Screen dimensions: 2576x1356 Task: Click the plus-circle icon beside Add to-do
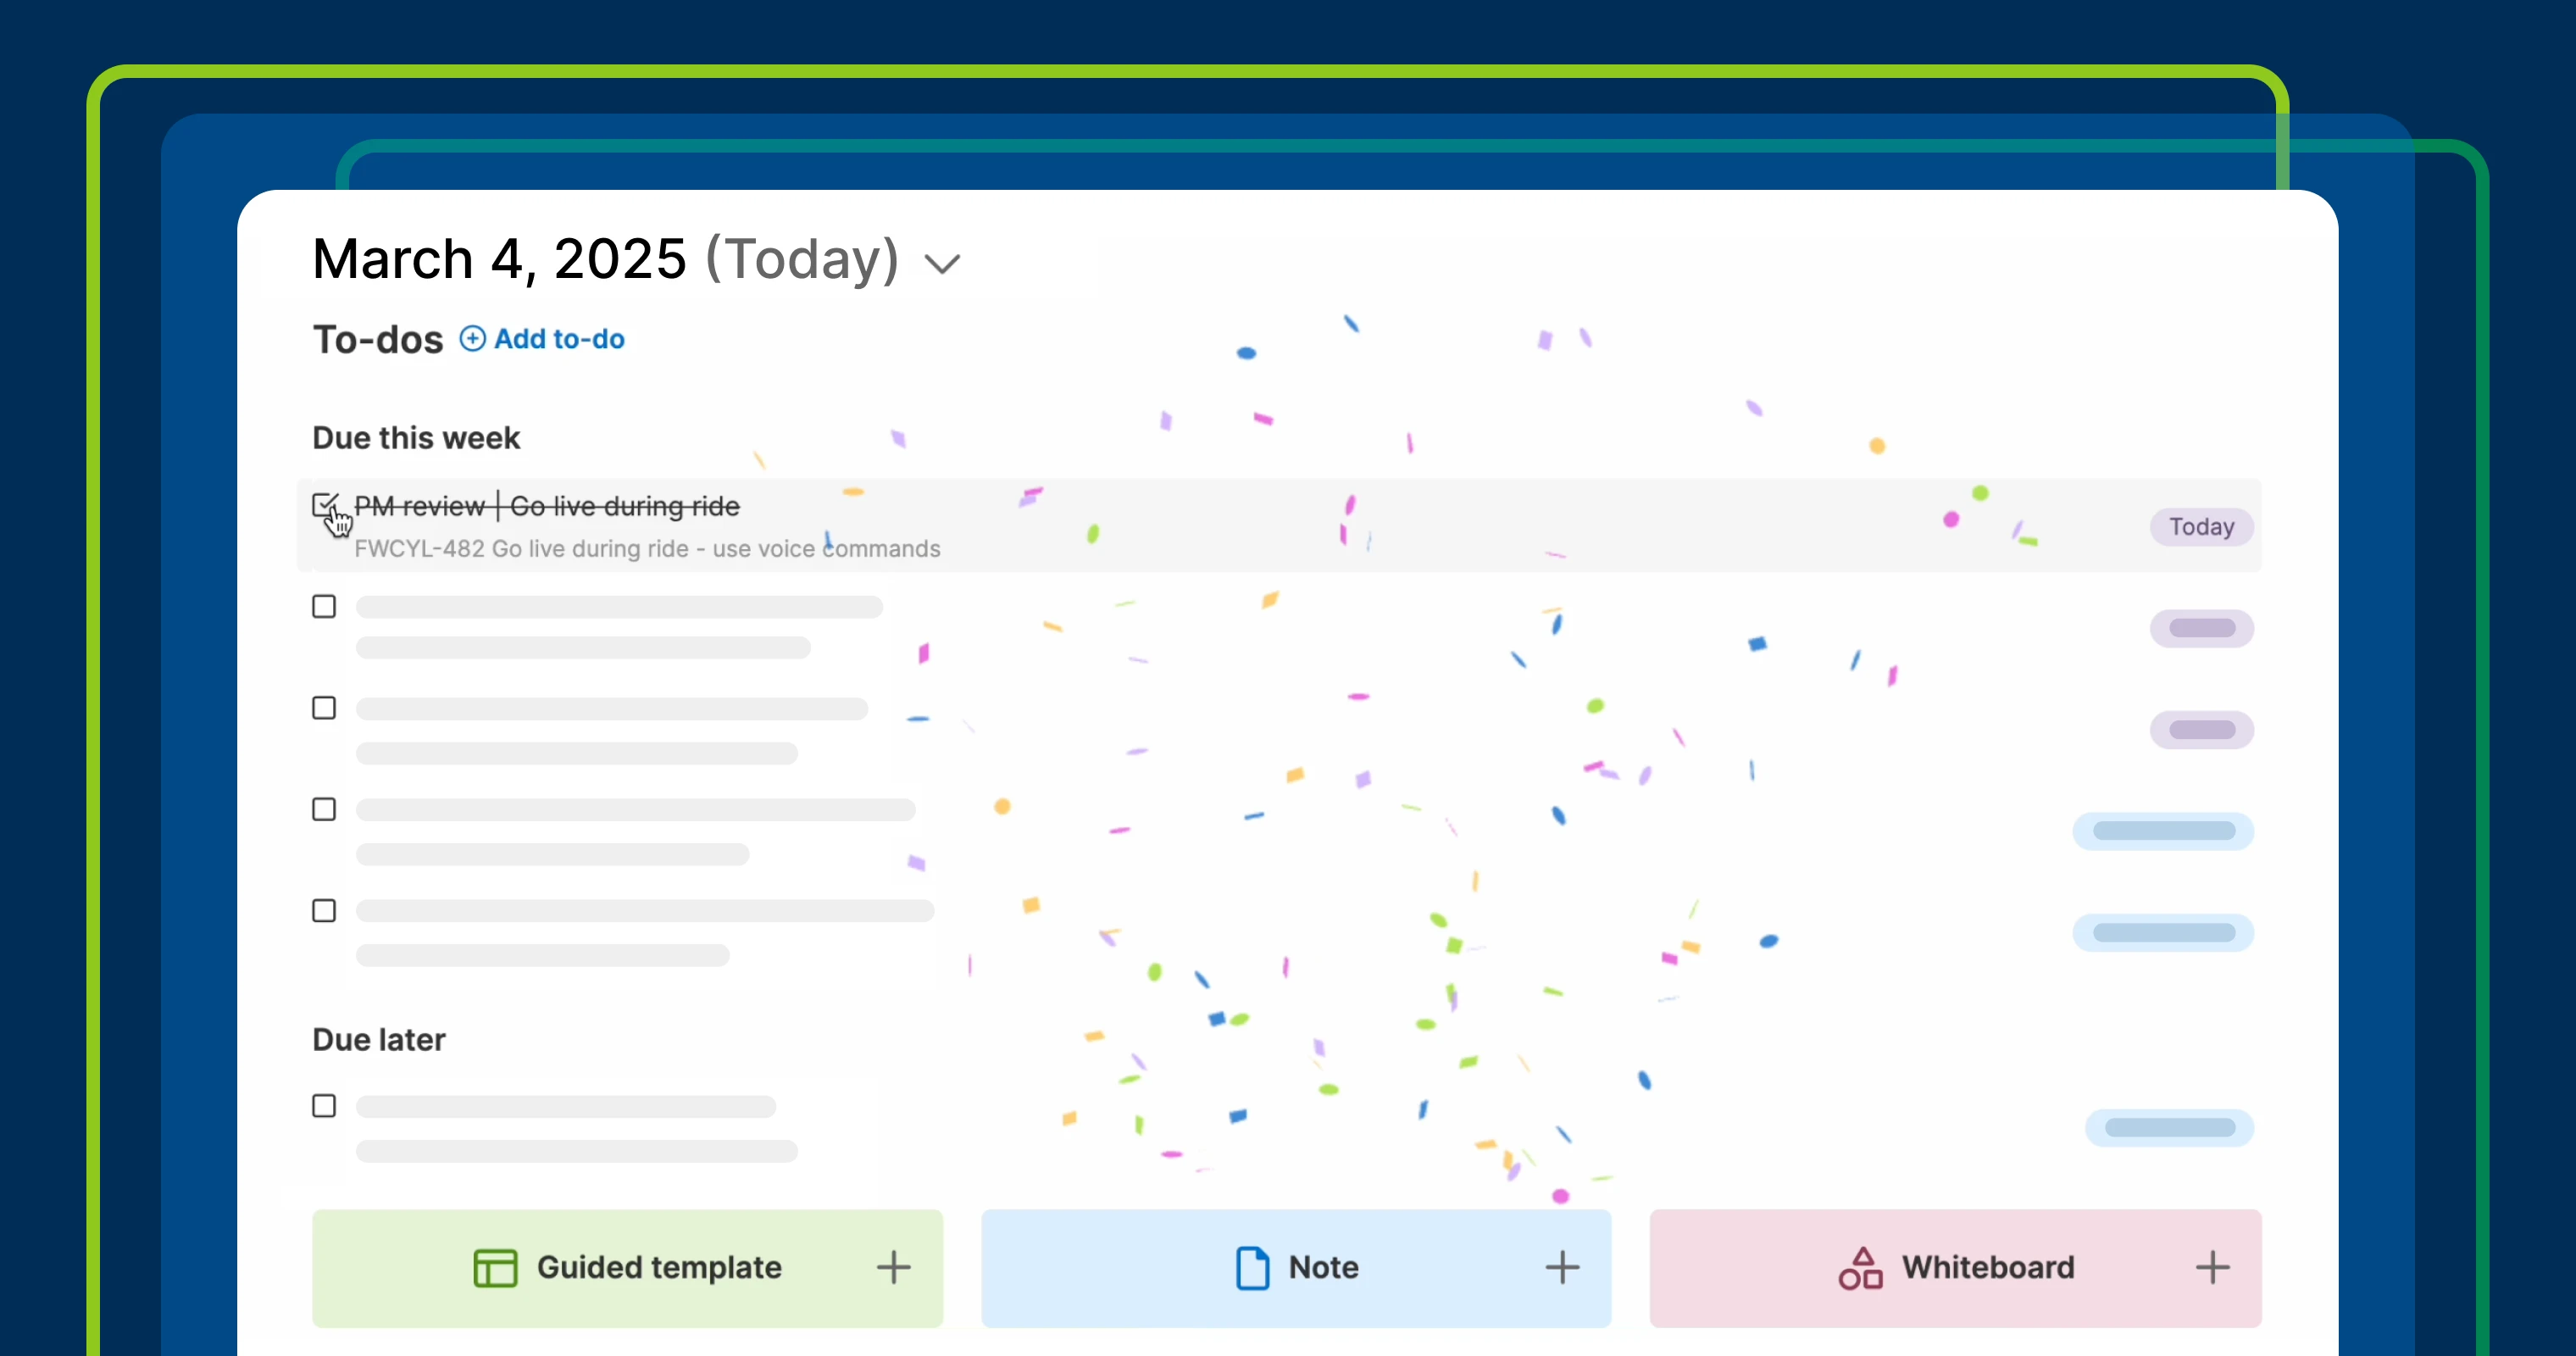click(472, 339)
